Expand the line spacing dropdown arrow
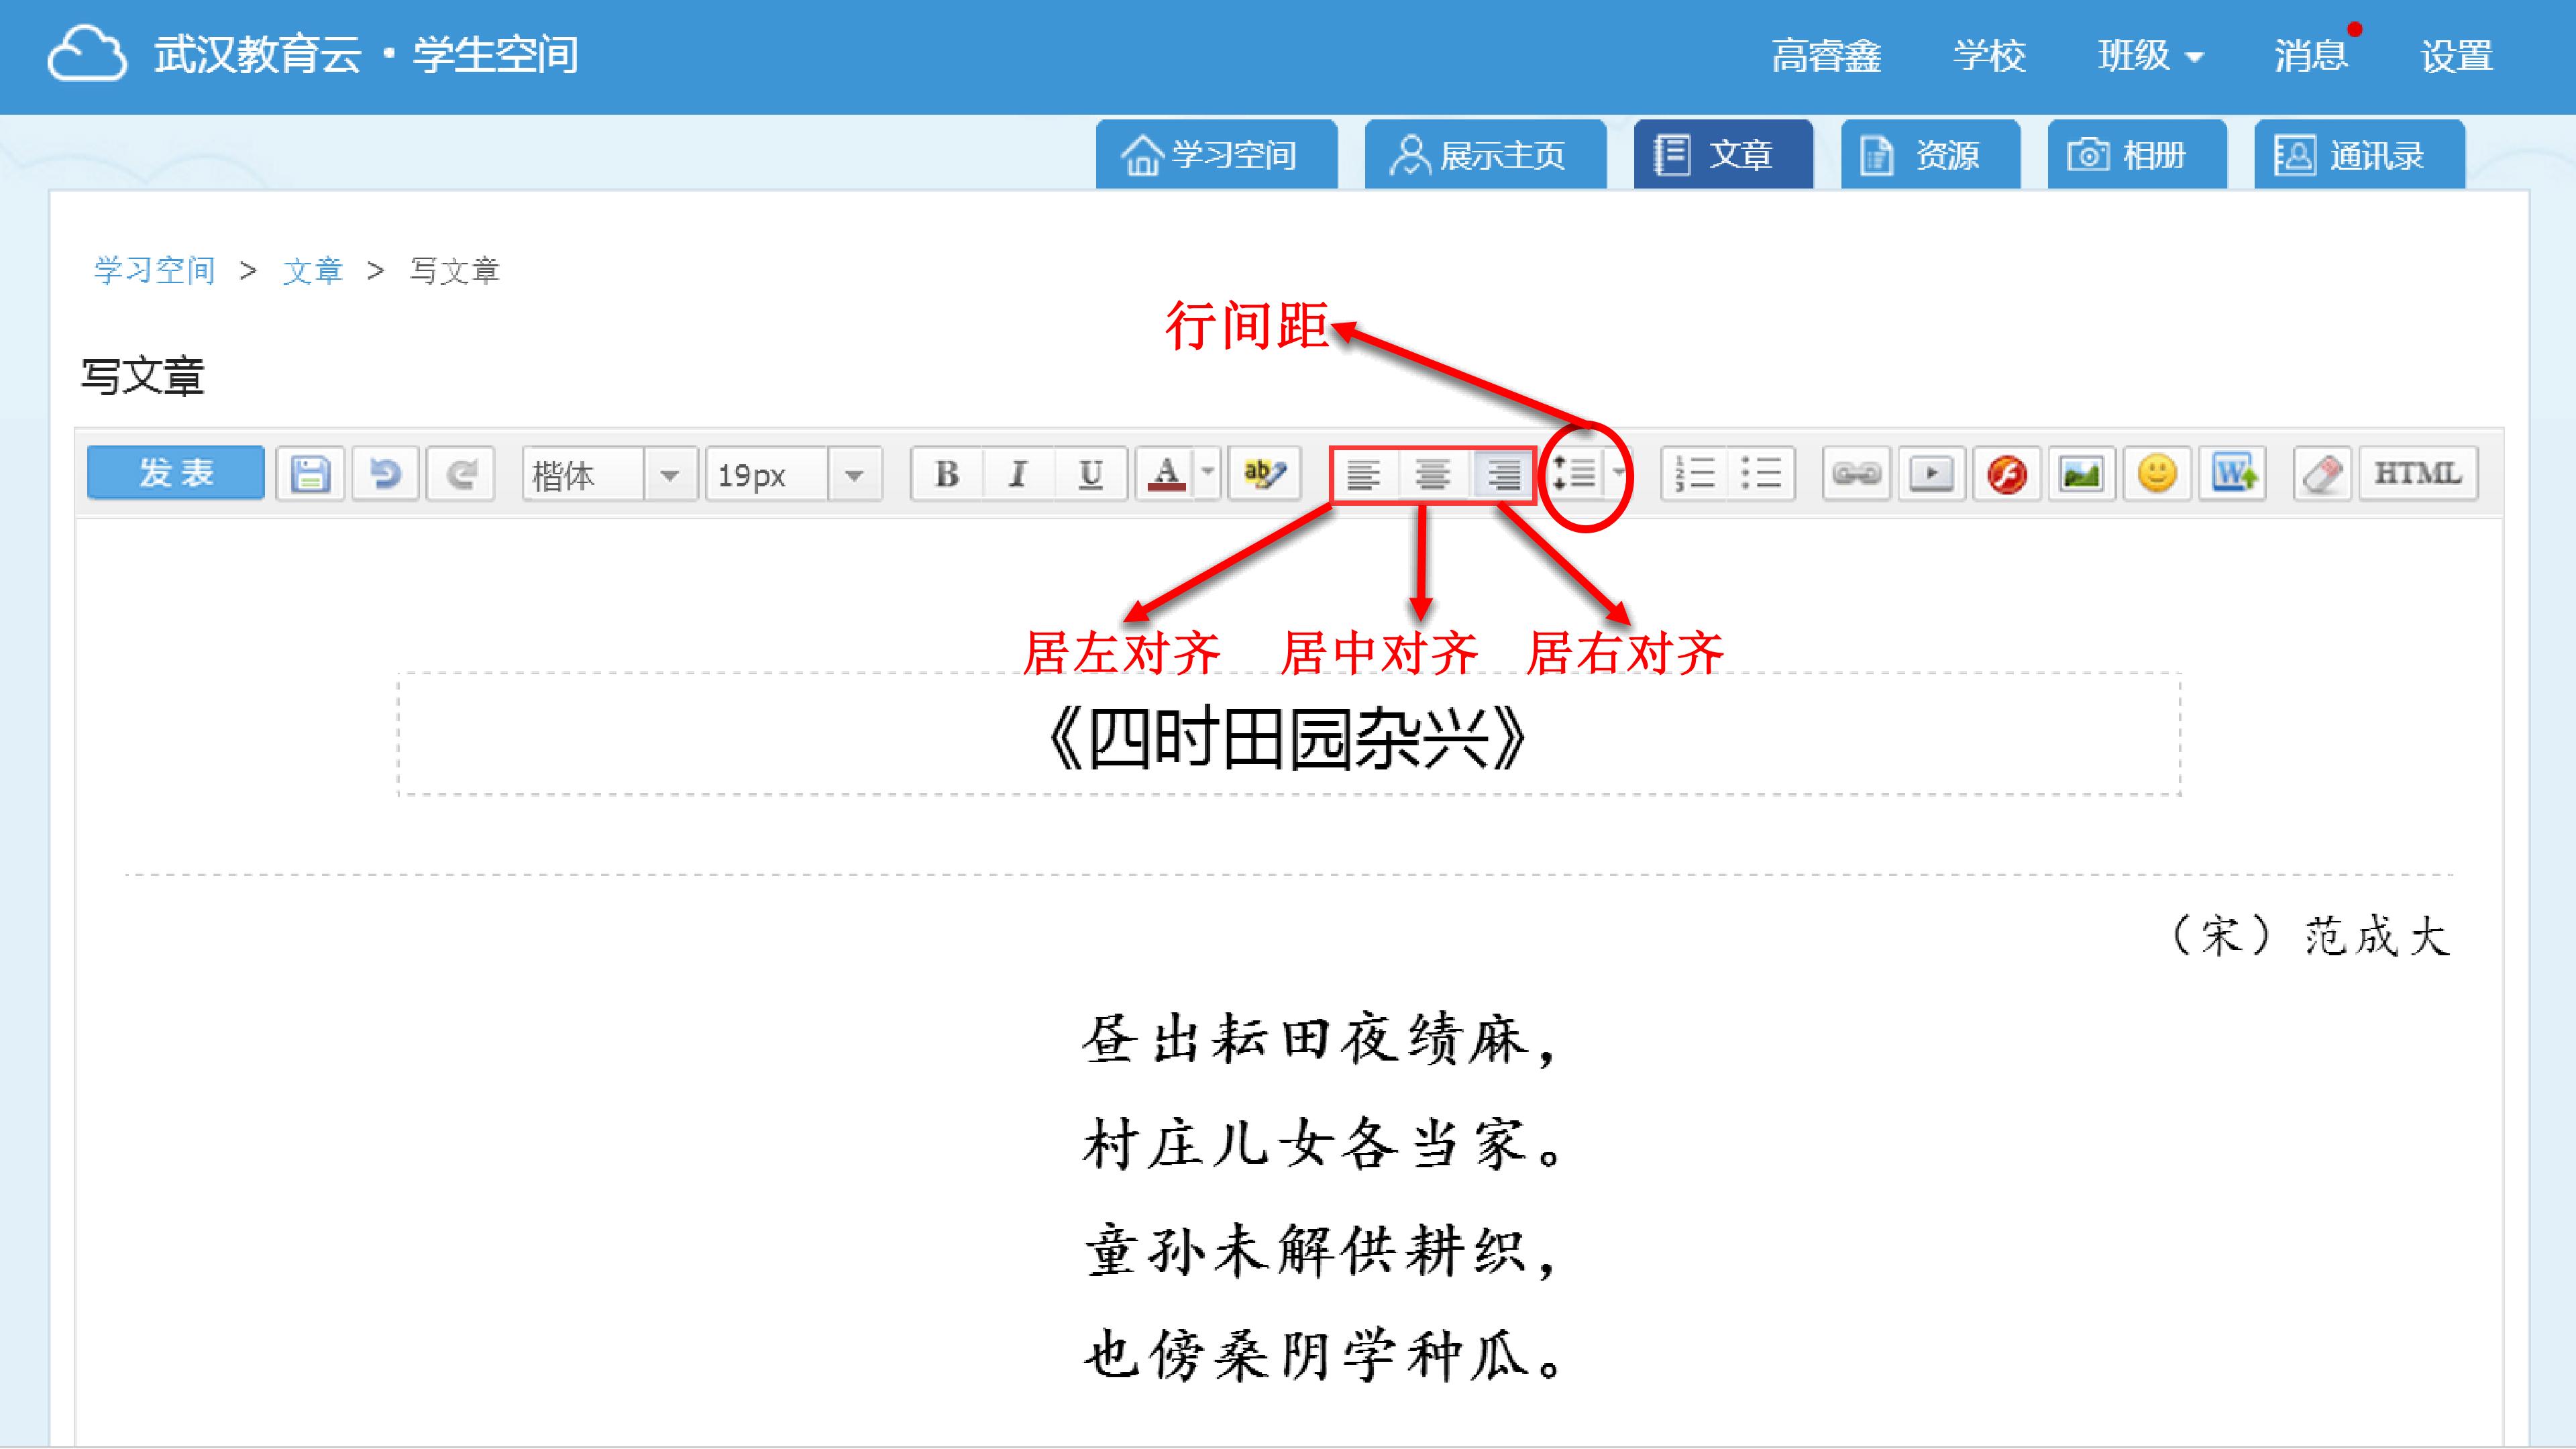The image size is (2576, 1449). pyautogui.click(x=1618, y=473)
